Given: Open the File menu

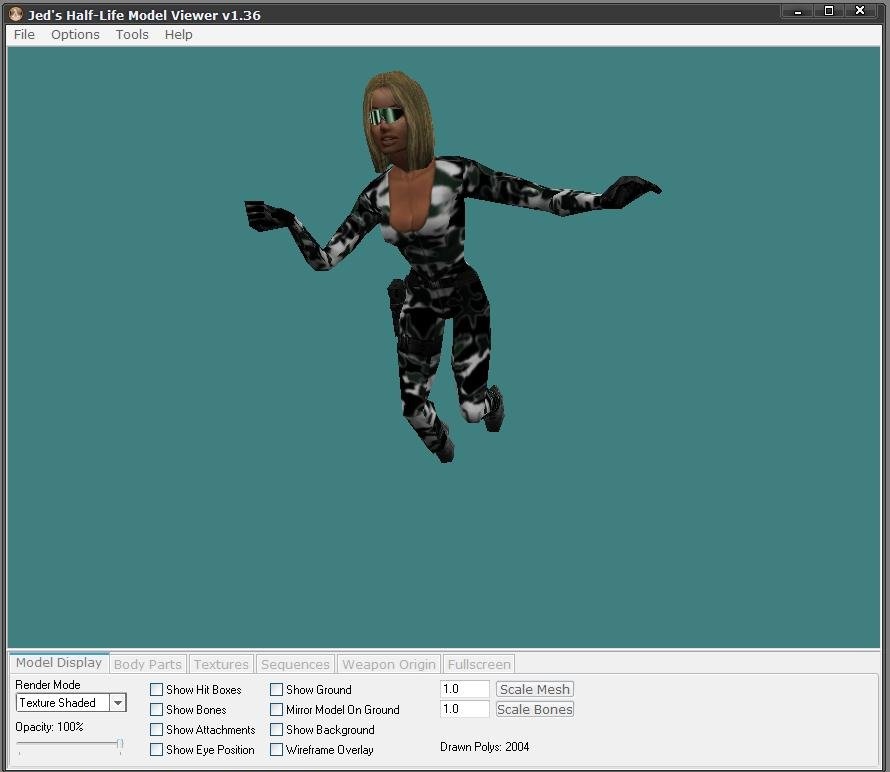Looking at the screenshot, I should (24, 35).
